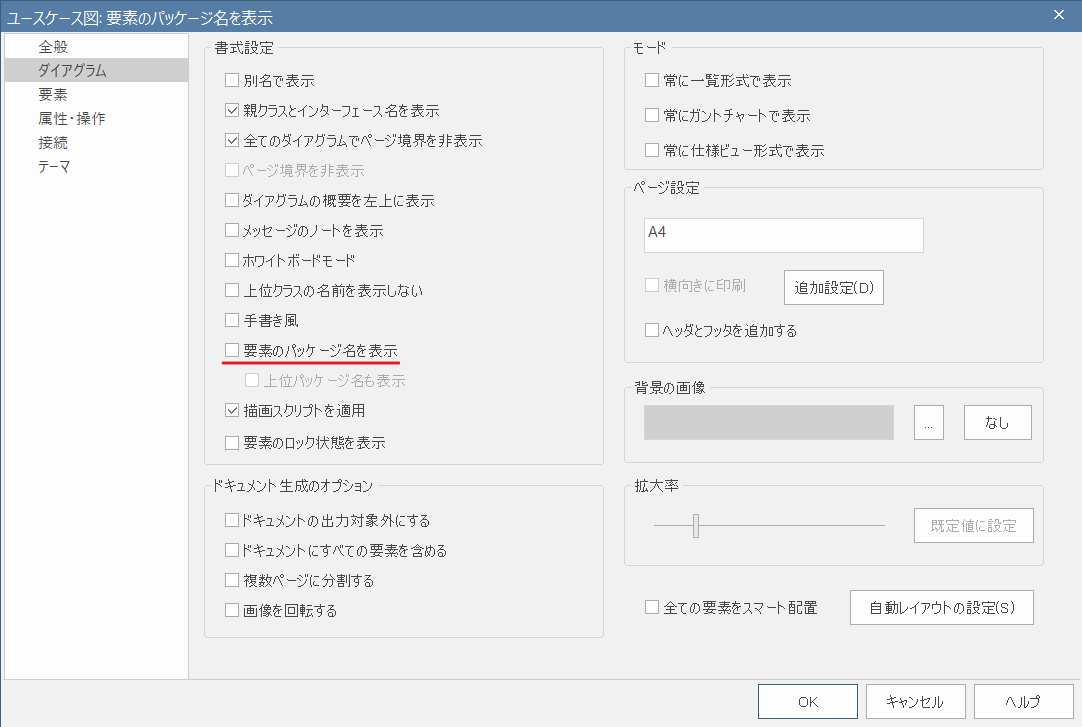This screenshot has width=1082, height=727.
Task: Enable 常に一覧形式で表示 mode
Action: click(651, 80)
